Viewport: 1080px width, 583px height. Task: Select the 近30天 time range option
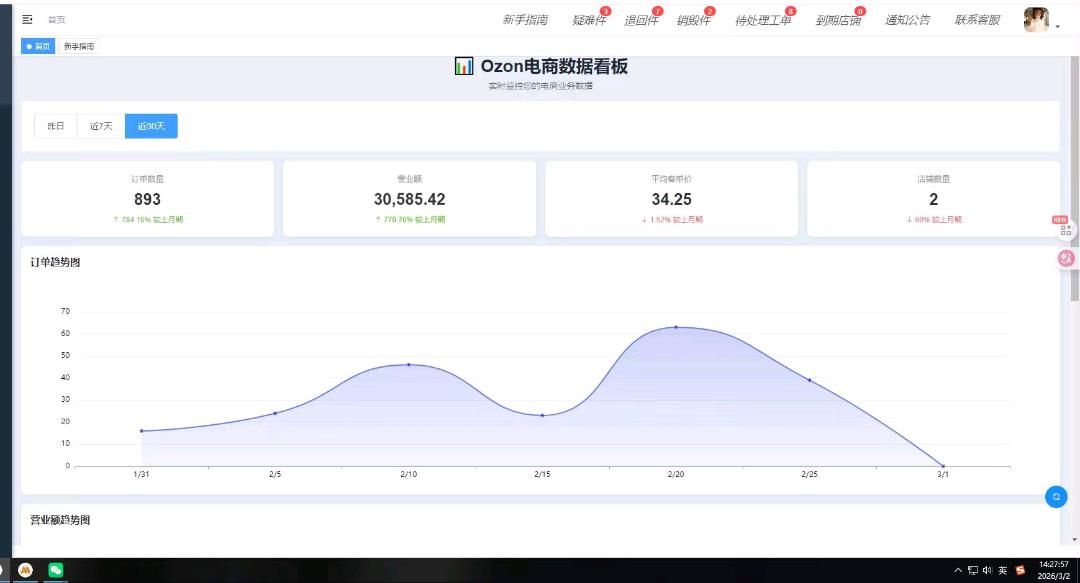click(x=151, y=126)
